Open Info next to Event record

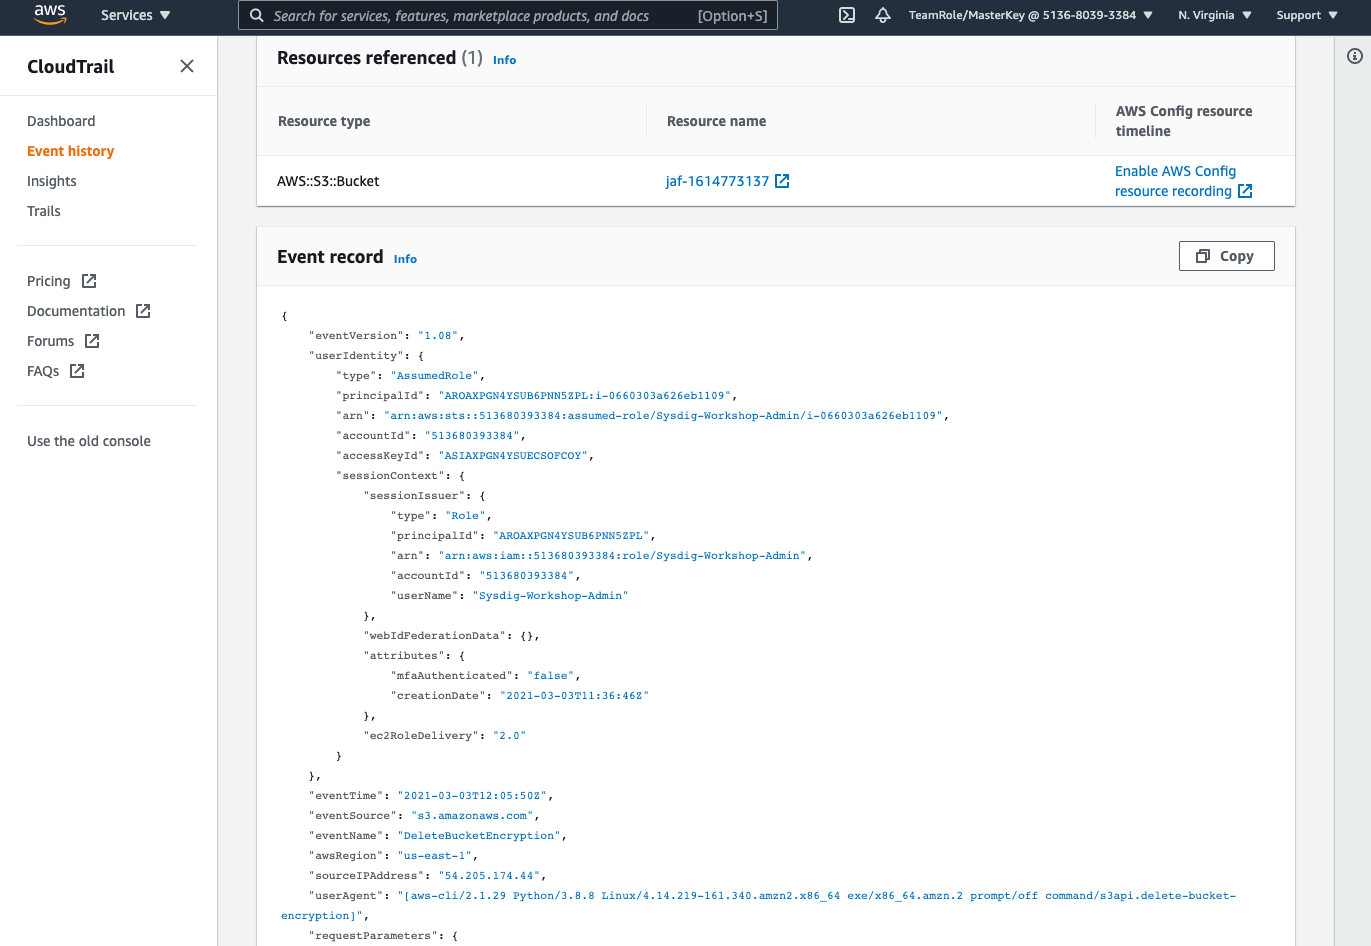(x=405, y=259)
